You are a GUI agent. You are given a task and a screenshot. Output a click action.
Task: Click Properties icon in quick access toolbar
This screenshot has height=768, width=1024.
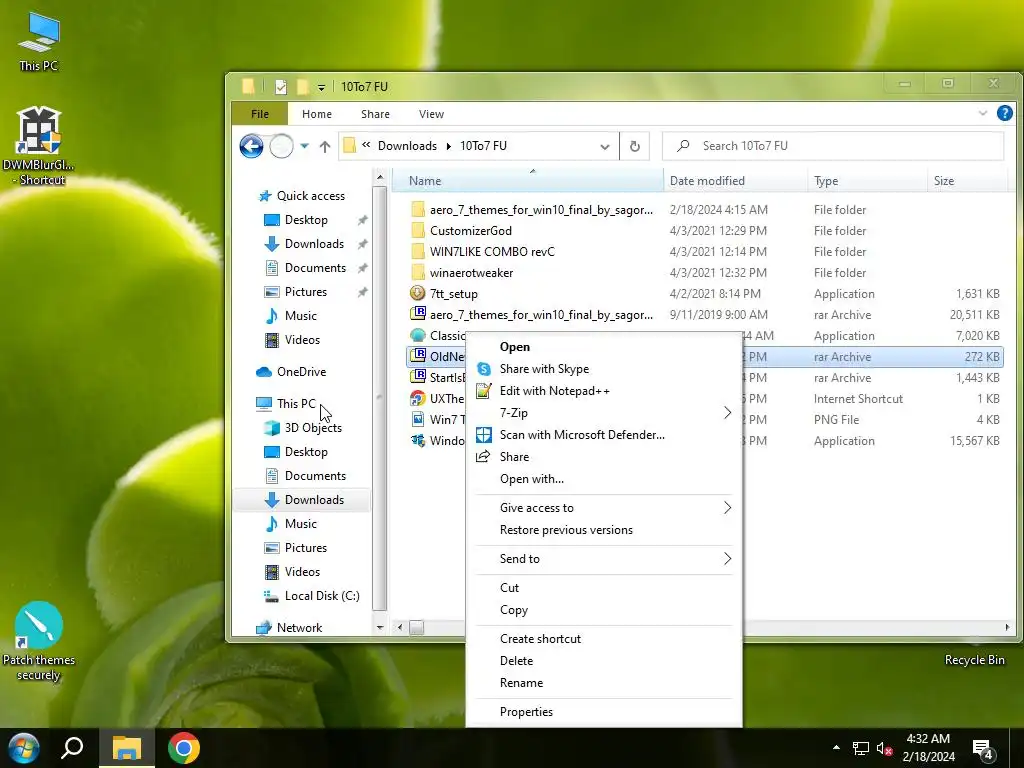point(281,86)
